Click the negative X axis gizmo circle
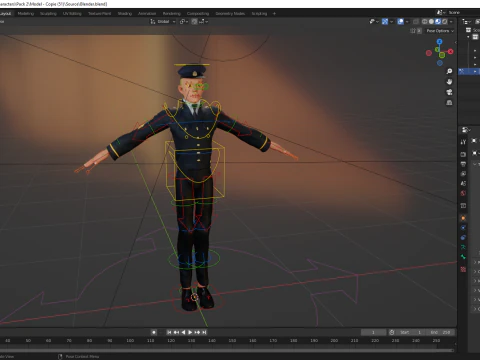This screenshot has width=480, height=360. (x=429, y=53)
